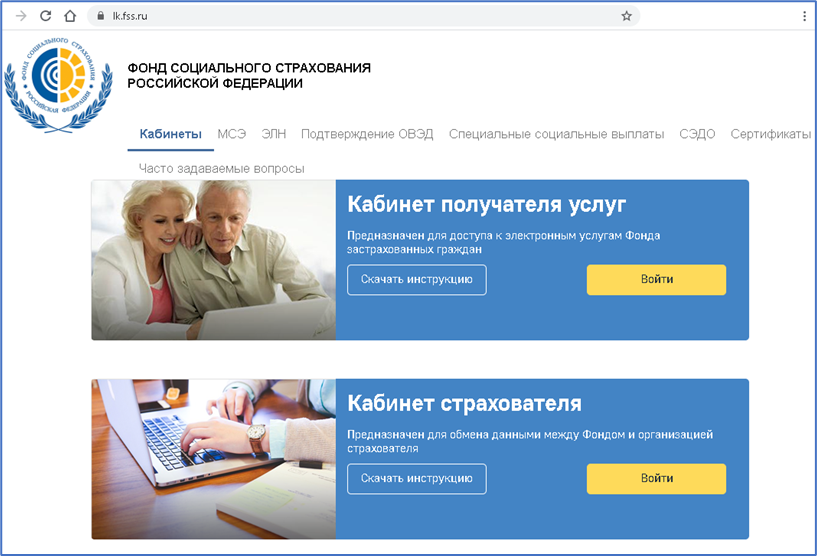Image resolution: width=817 pixels, height=556 pixels.
Task: Open Специальные социальные выплаты tab
Action: coord(556,134)
